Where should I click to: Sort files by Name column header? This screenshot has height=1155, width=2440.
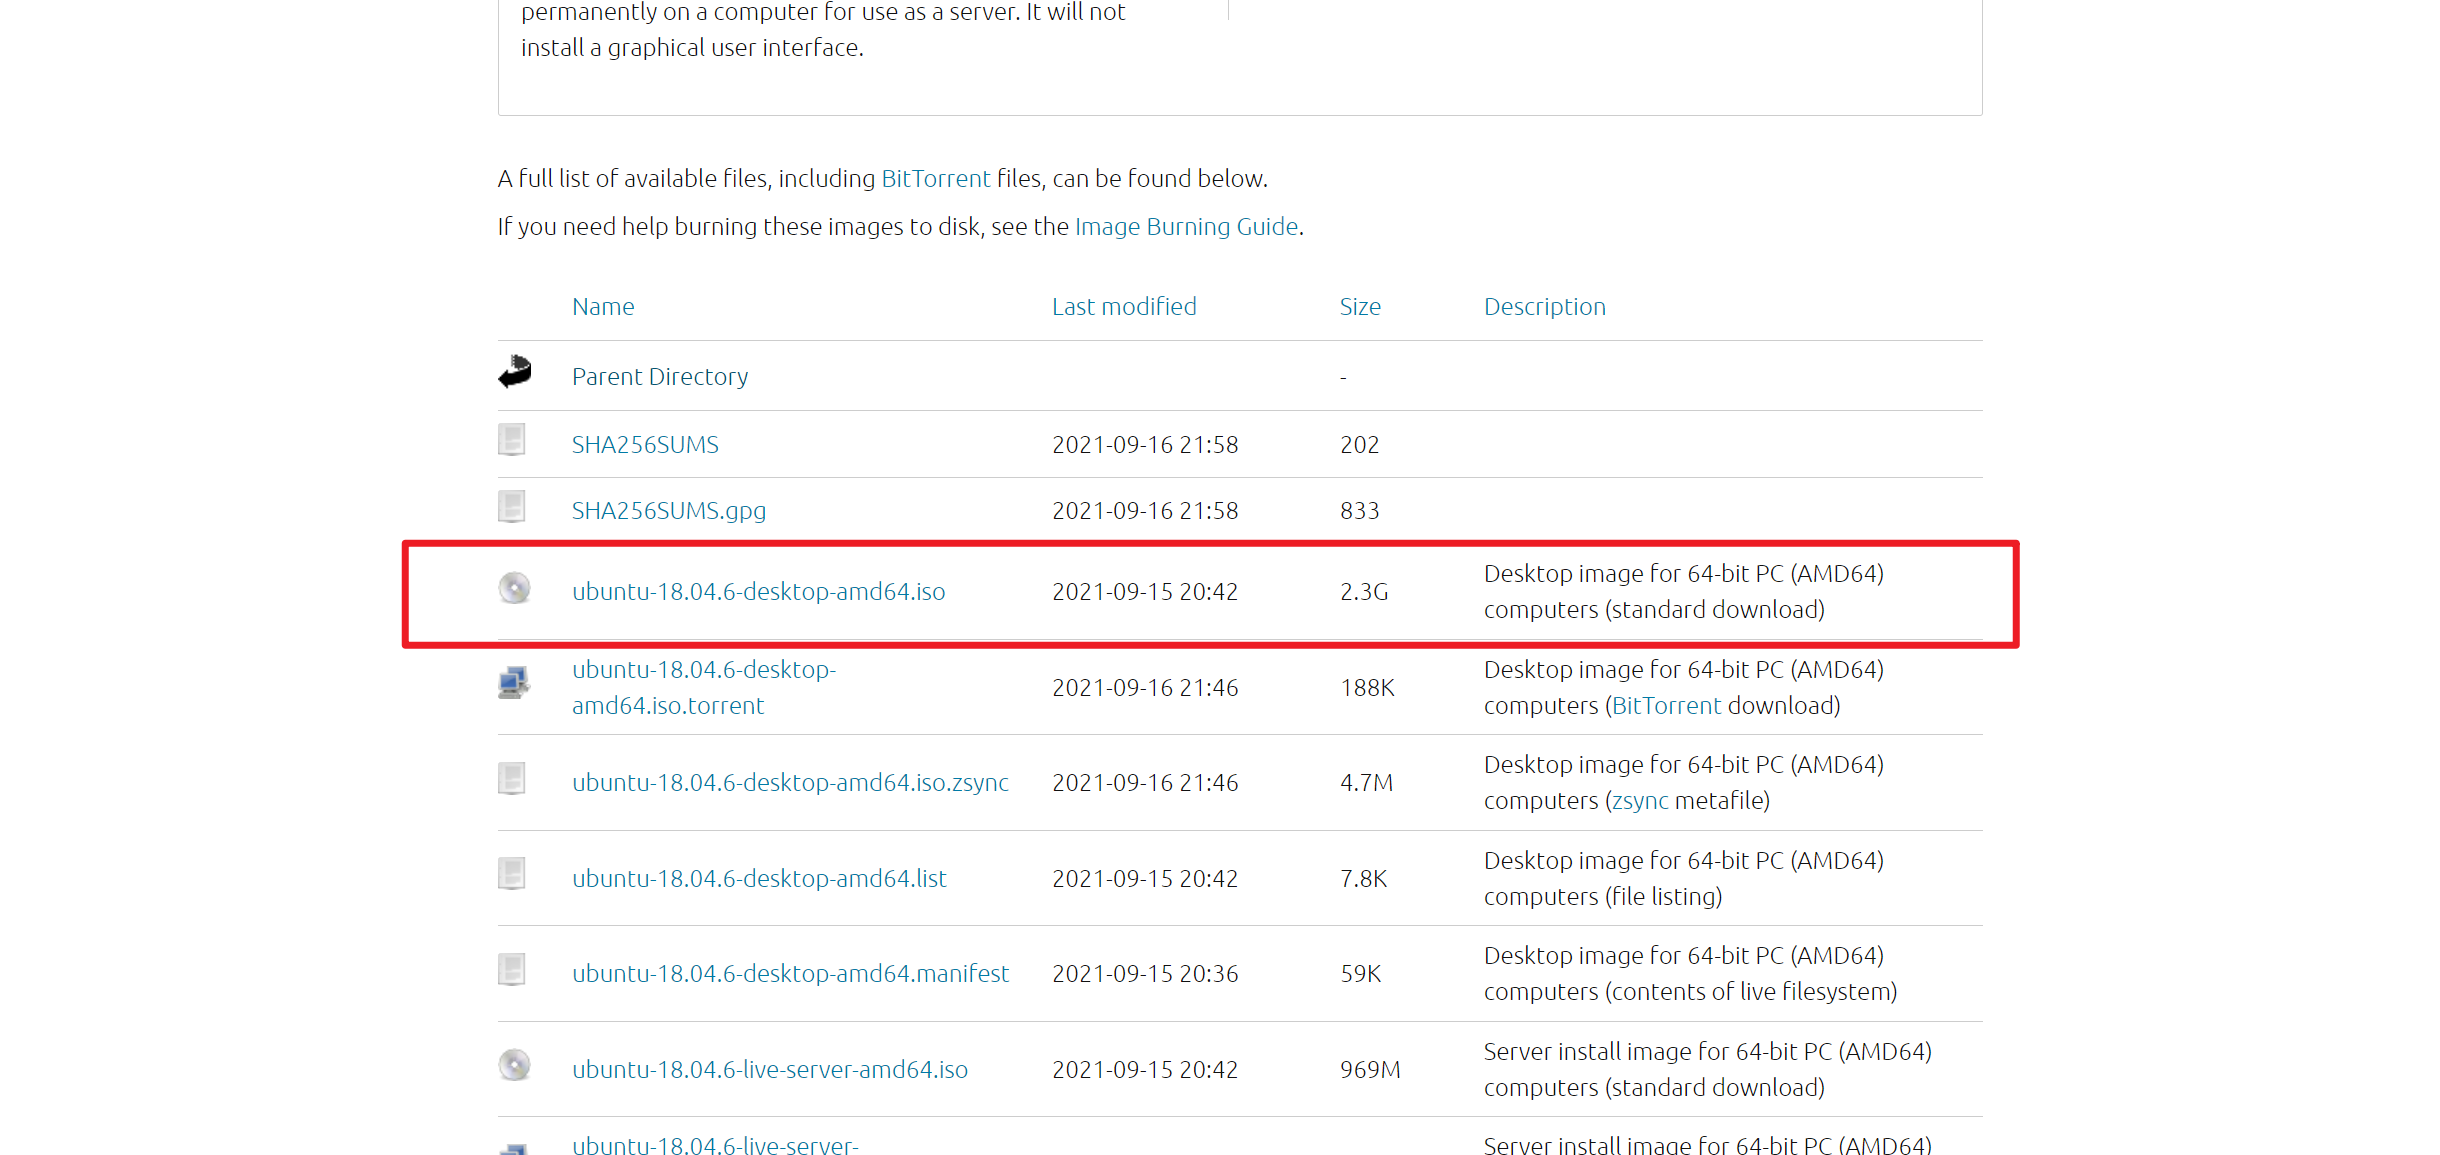coord(602,306)
